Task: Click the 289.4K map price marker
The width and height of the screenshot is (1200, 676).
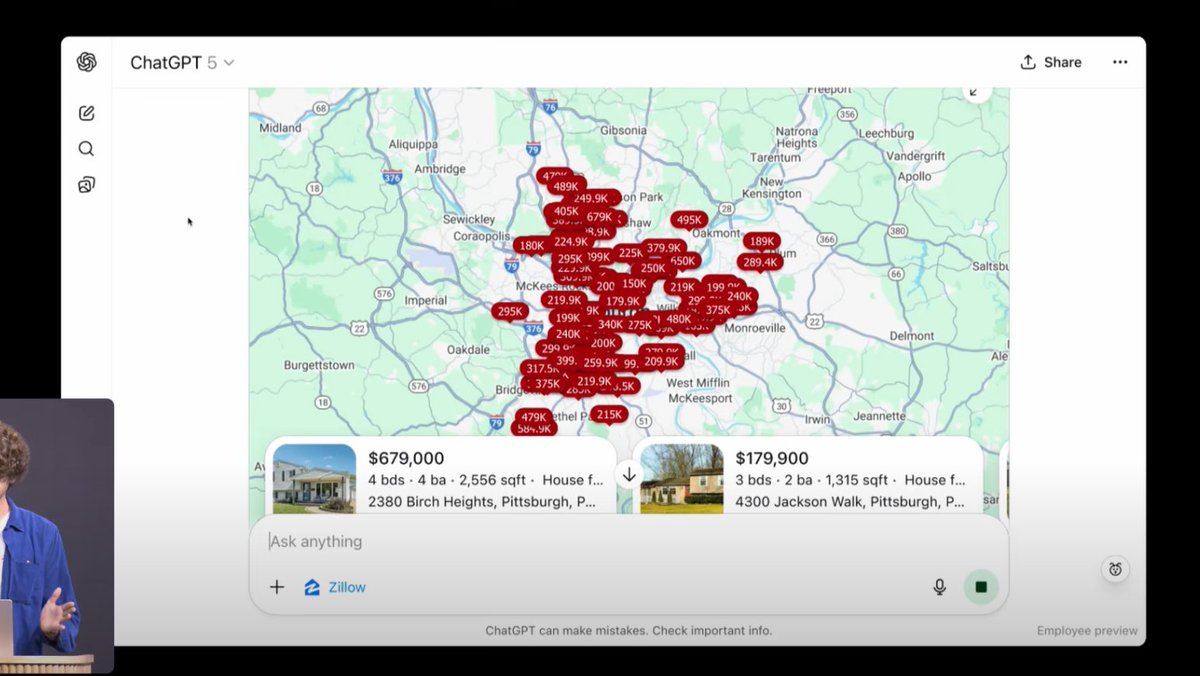Action: click(x=760, y=263)
